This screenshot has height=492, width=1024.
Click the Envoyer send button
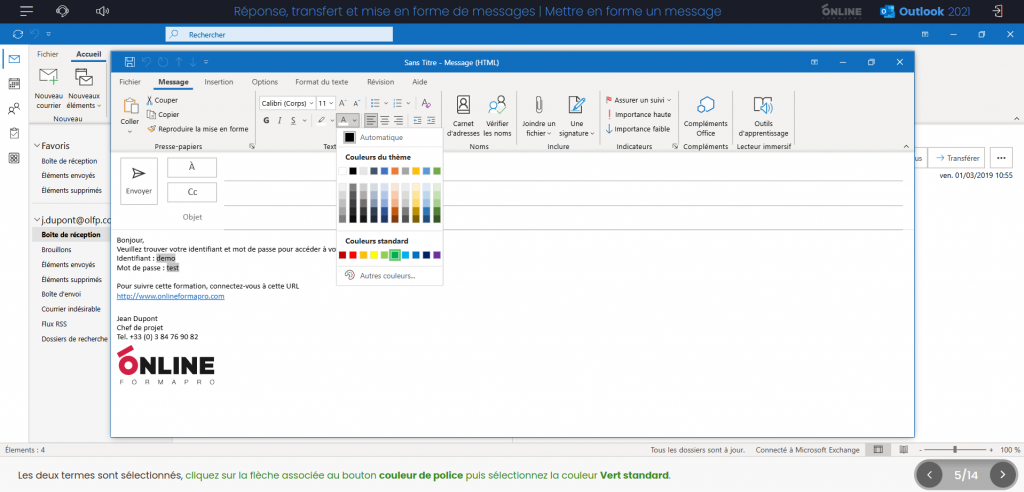139,180
